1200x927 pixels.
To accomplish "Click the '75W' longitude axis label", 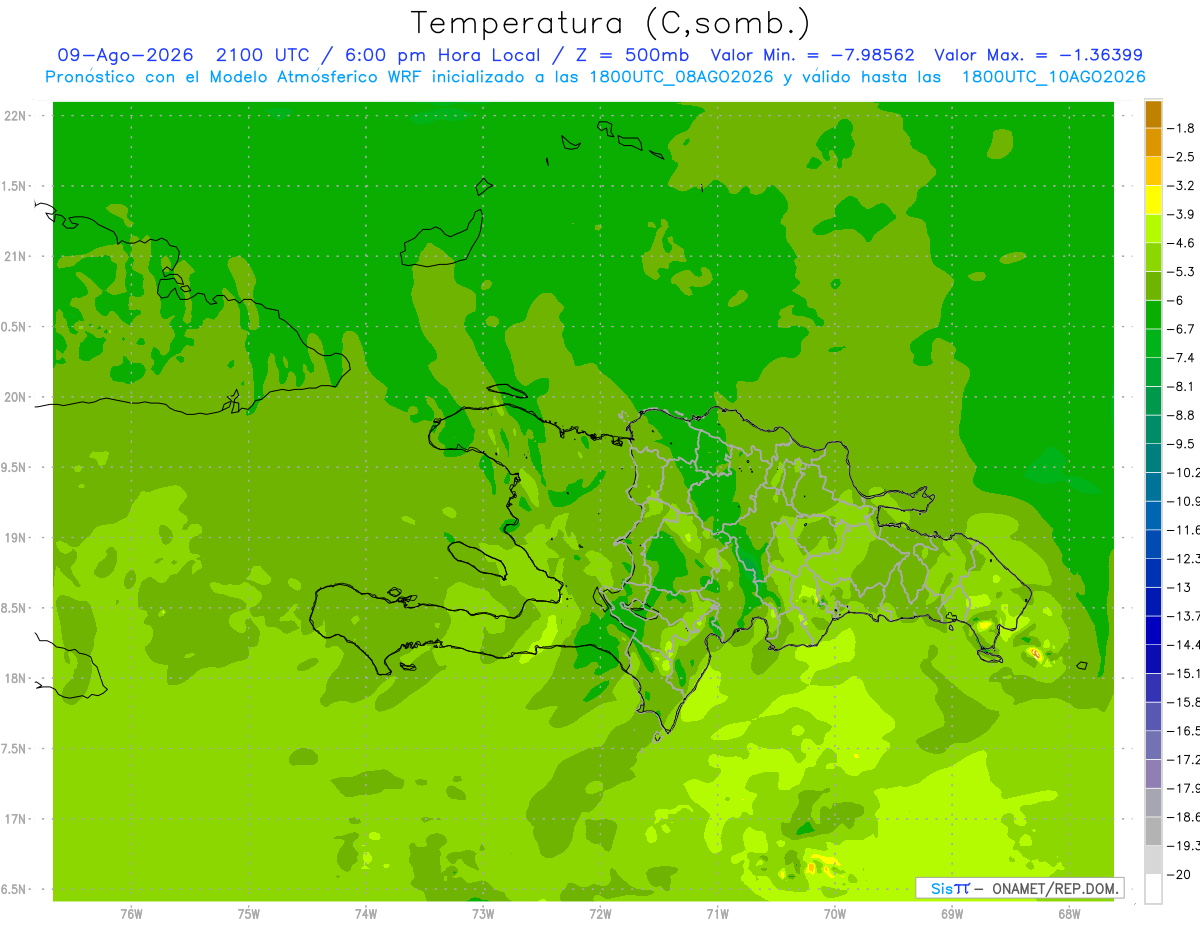I will pos(248,914).
